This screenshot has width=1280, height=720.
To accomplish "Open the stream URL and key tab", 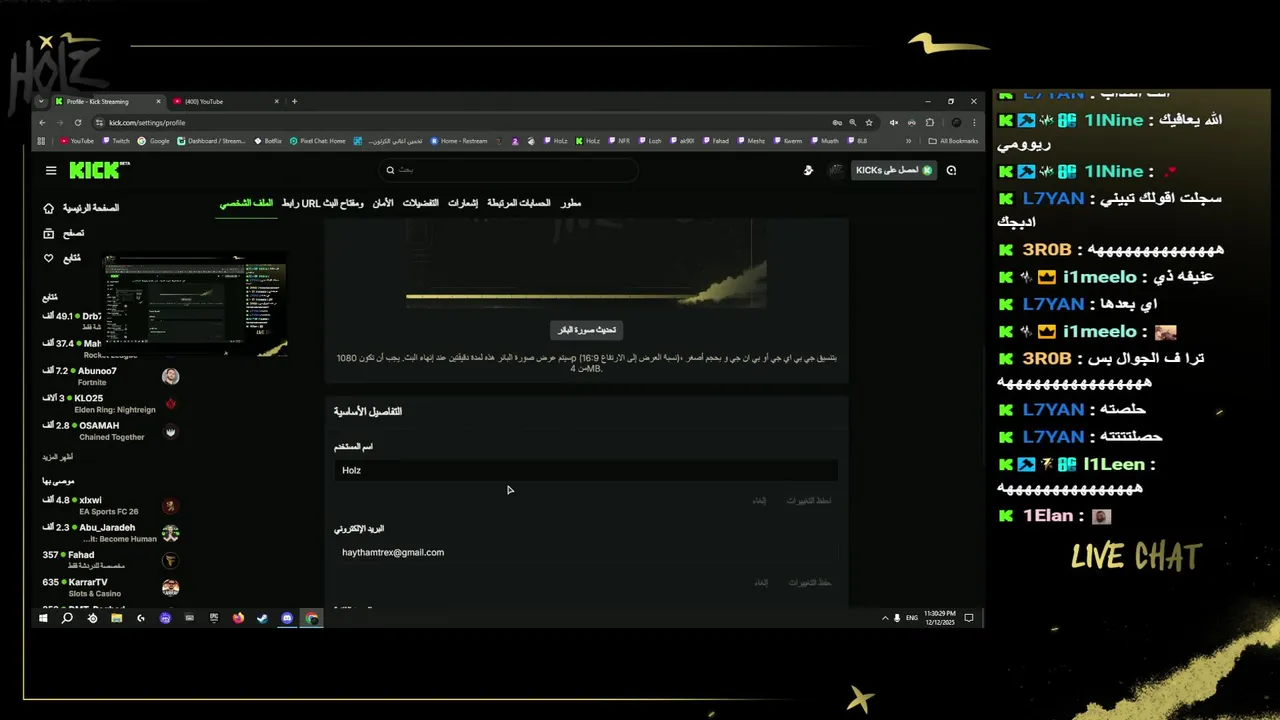I will (322, 203).
